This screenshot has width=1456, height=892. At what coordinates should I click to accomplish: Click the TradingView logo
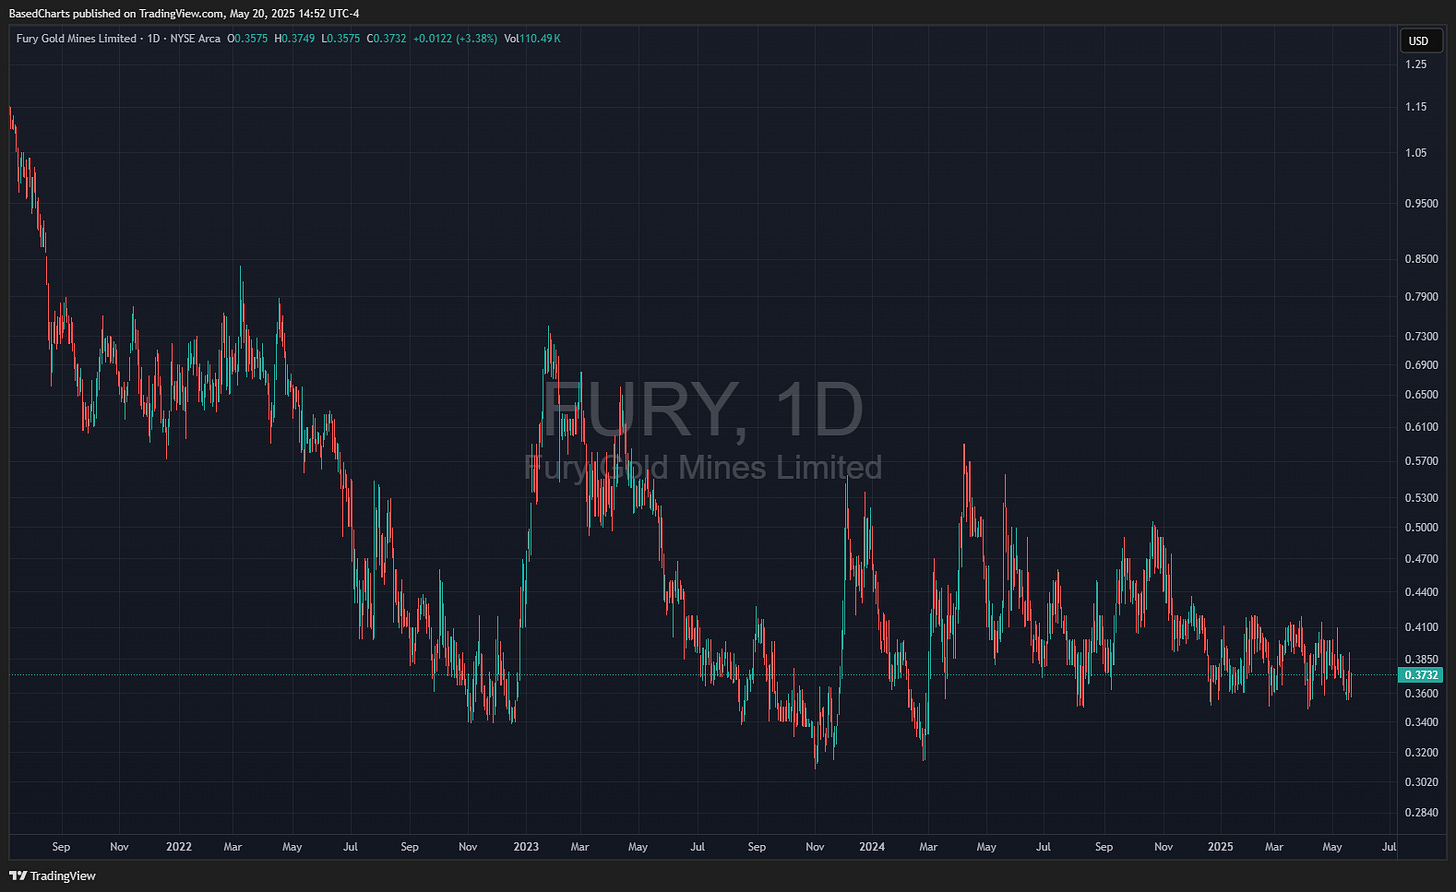53,876
